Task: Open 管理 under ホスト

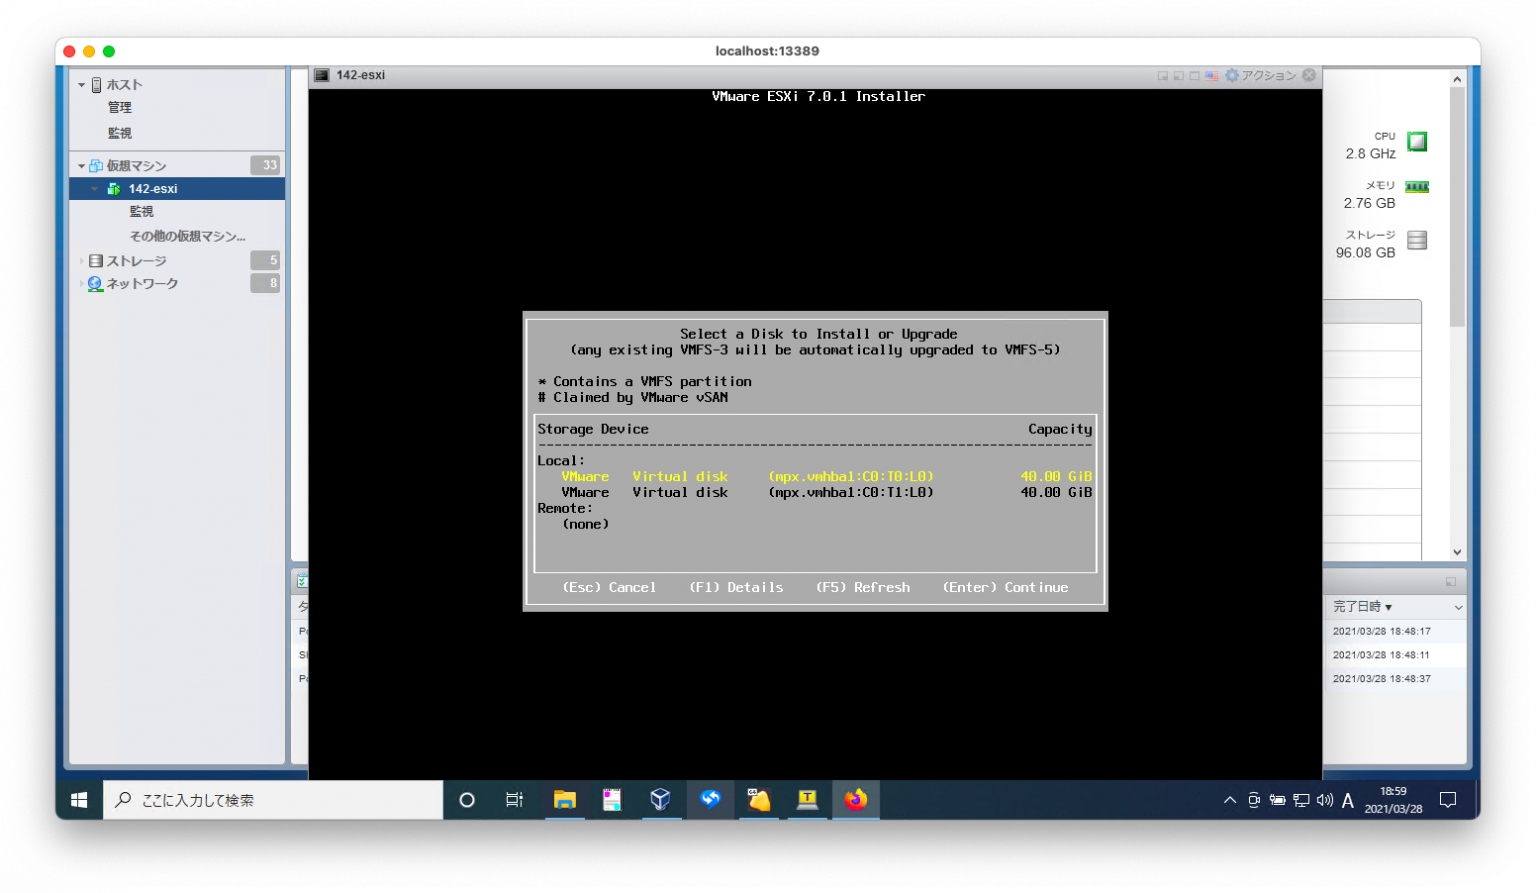Action: (120, 108)
